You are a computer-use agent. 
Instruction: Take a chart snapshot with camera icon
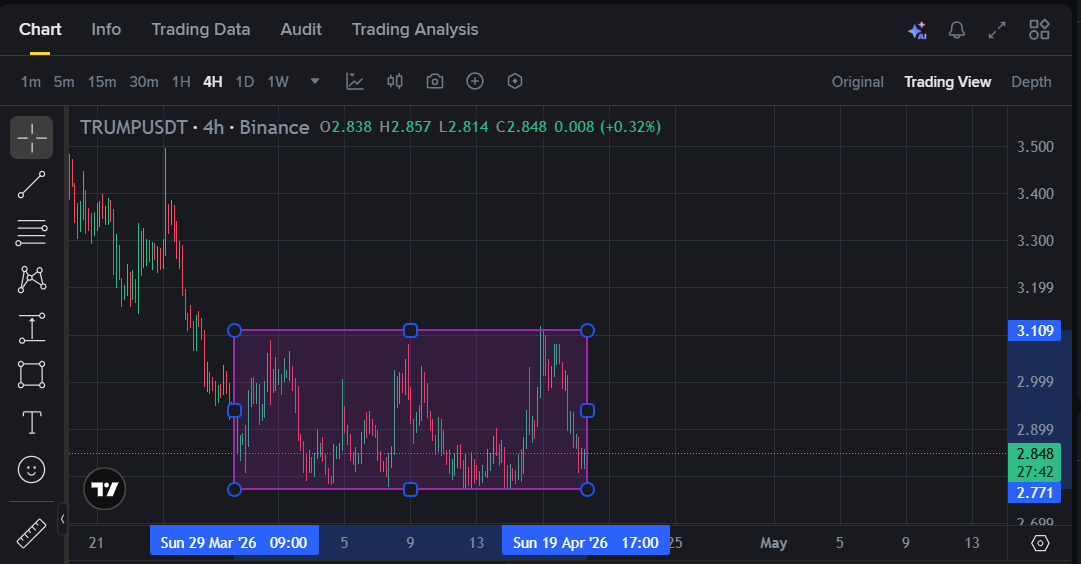coord(434,81)
